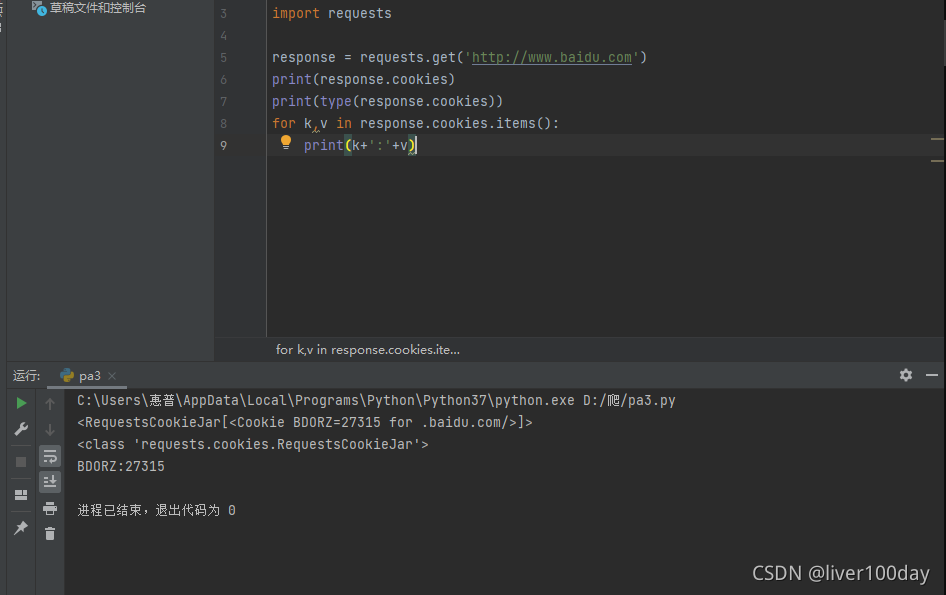Open run panel settings gear
The image size is (946, 595).
pyautogui.click(x=906, y=375)
